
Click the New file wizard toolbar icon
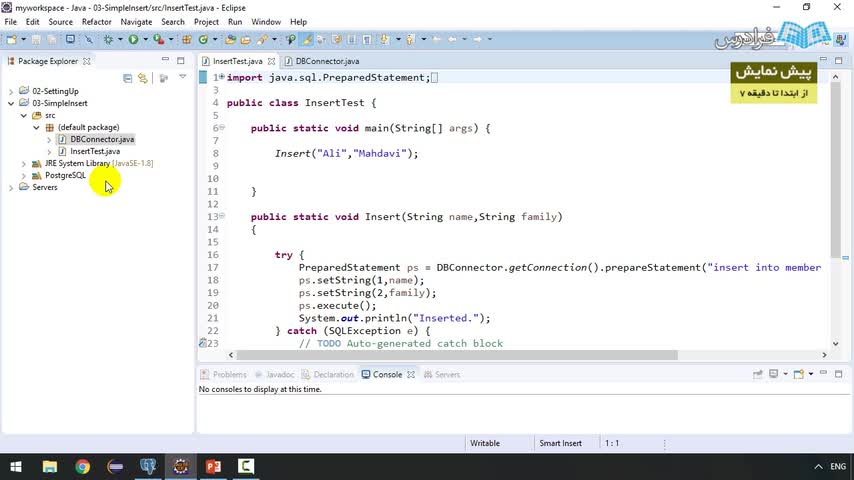coord(11,39)
